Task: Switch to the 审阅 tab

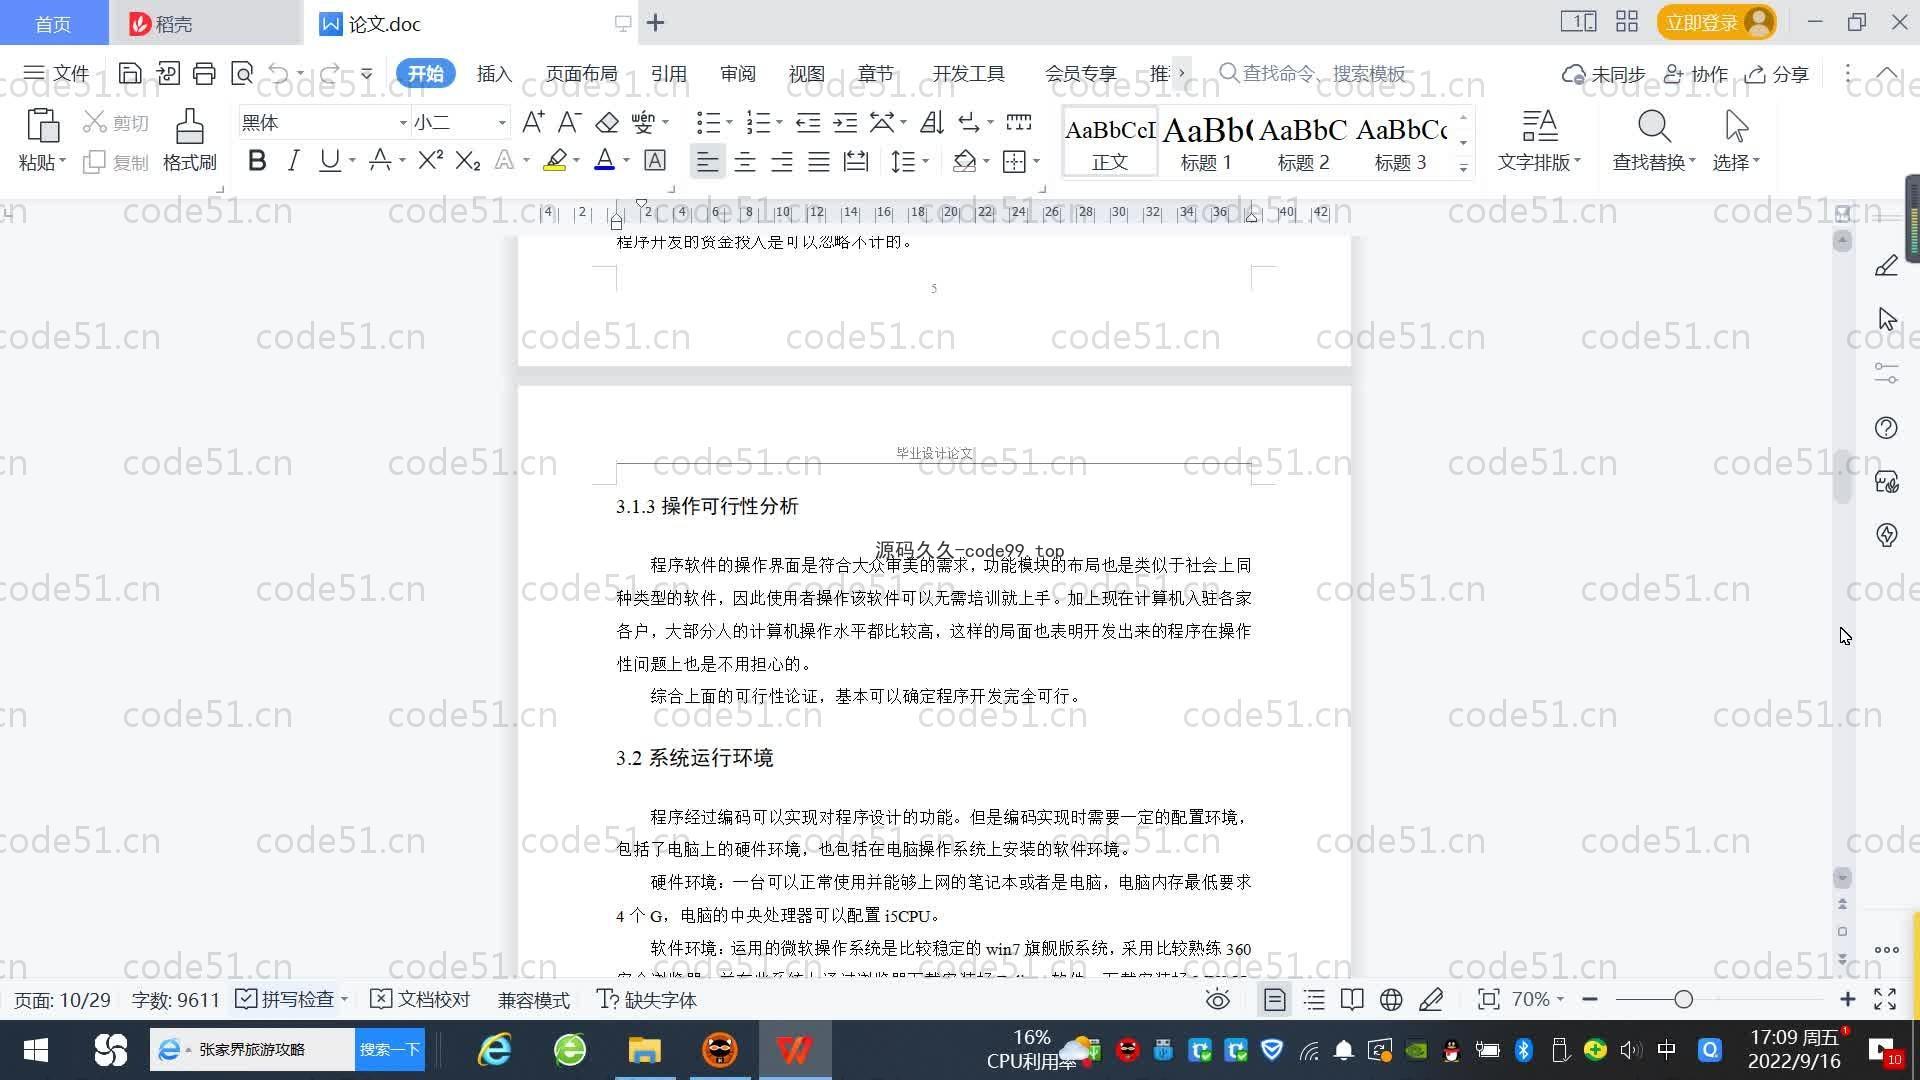Action: 737,73
